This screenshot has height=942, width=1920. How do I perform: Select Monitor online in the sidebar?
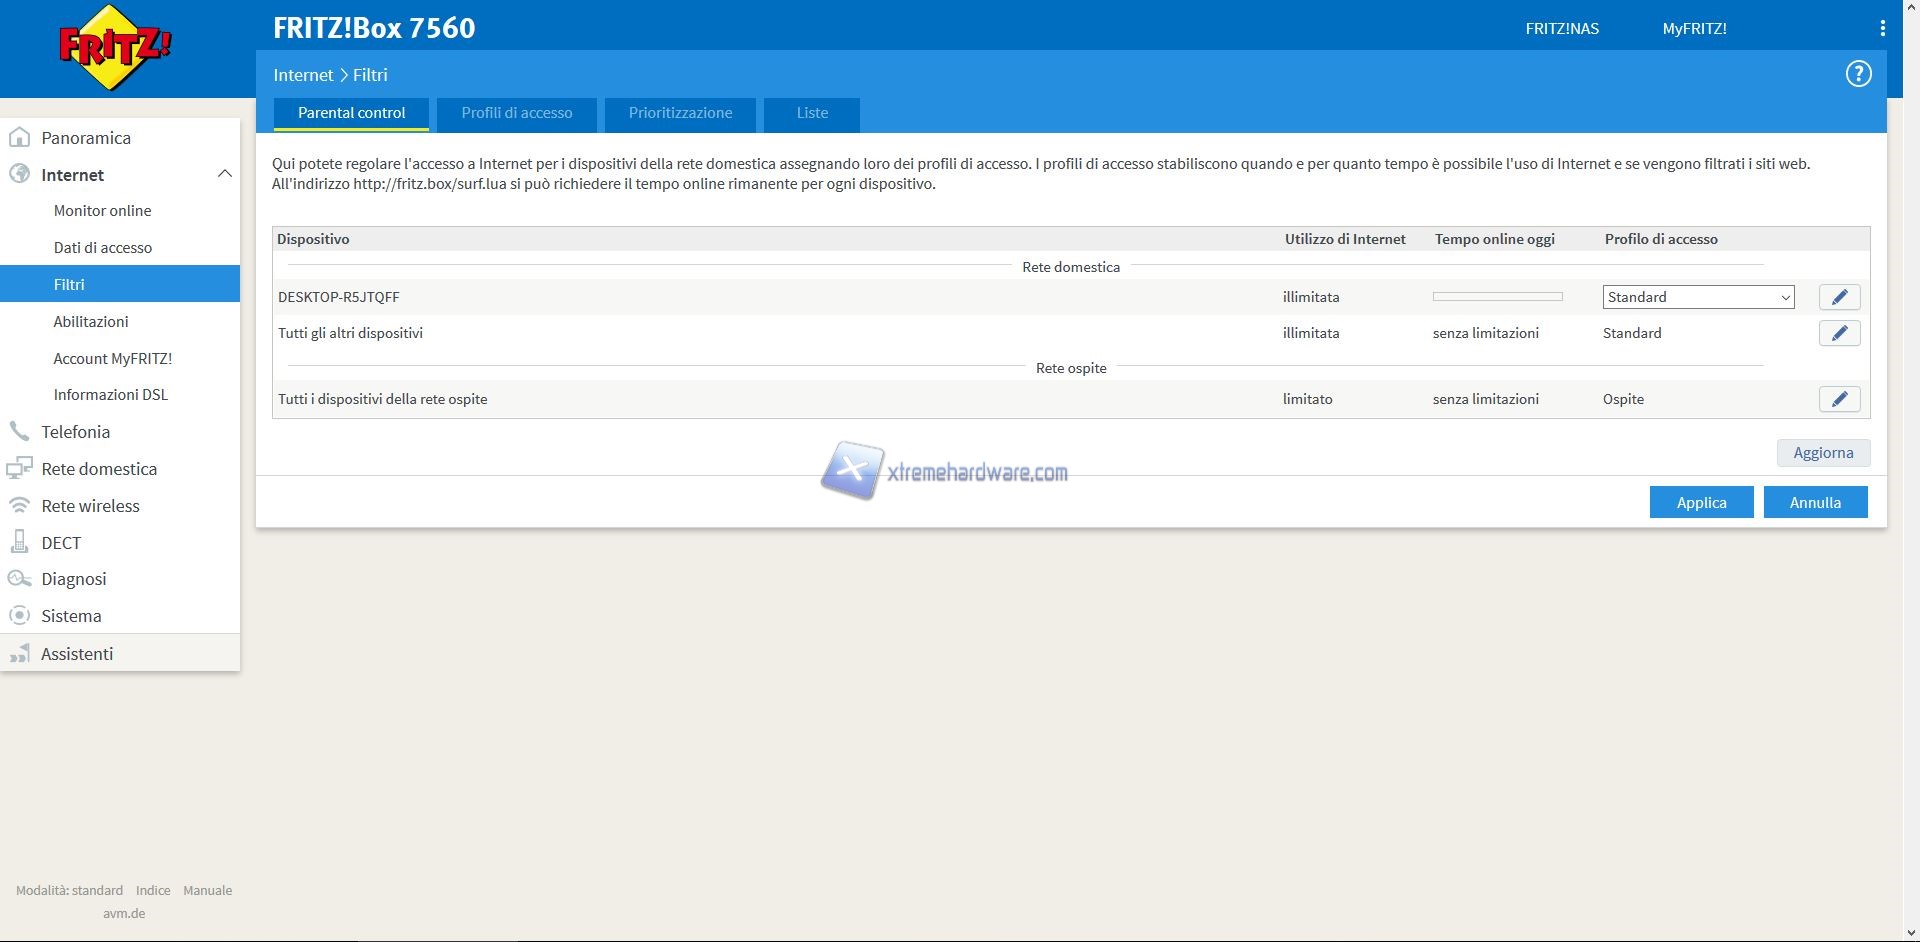[102, 211]
